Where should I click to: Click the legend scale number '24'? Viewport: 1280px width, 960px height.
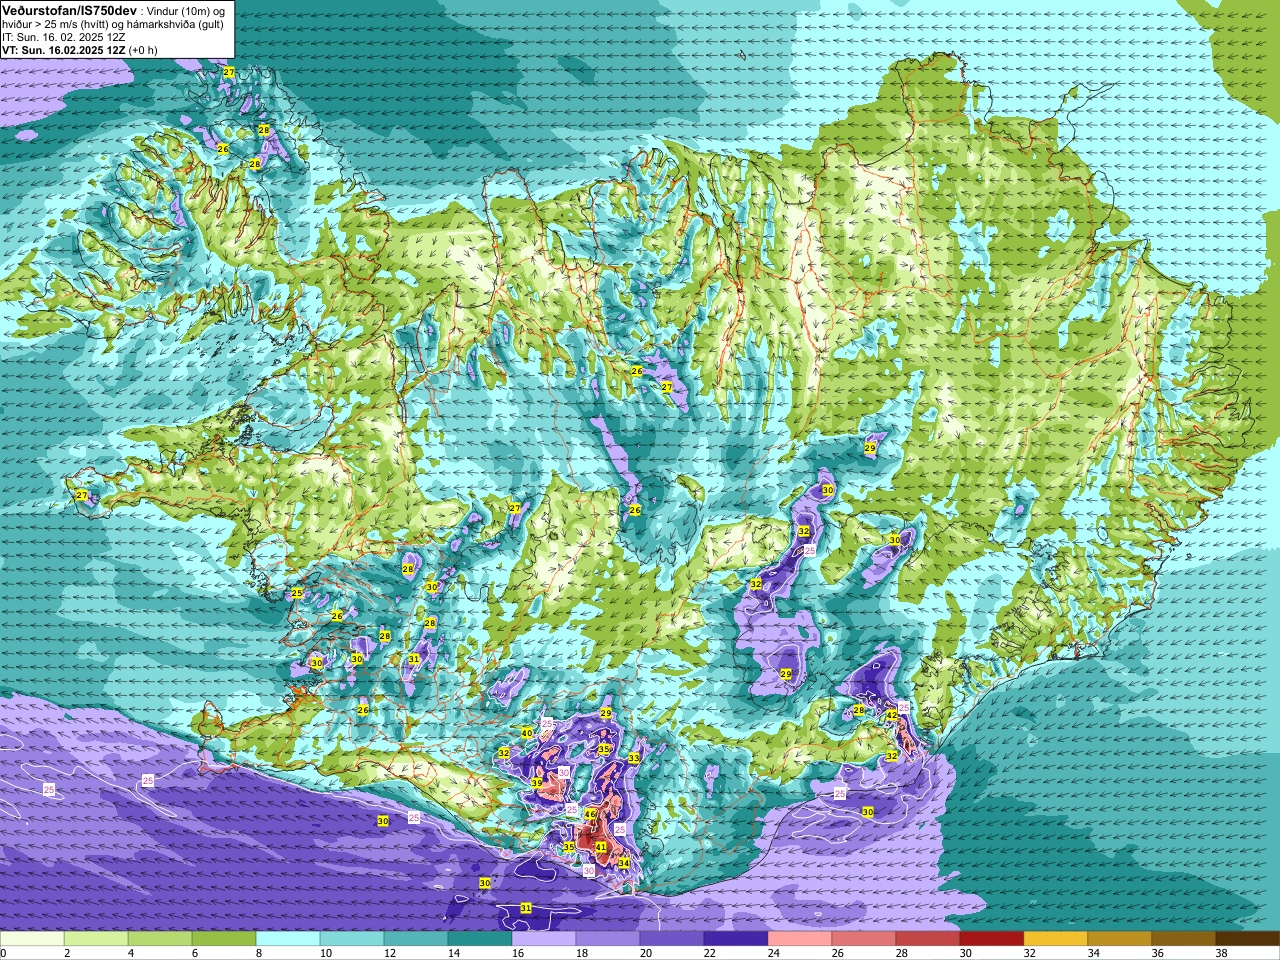774,953
